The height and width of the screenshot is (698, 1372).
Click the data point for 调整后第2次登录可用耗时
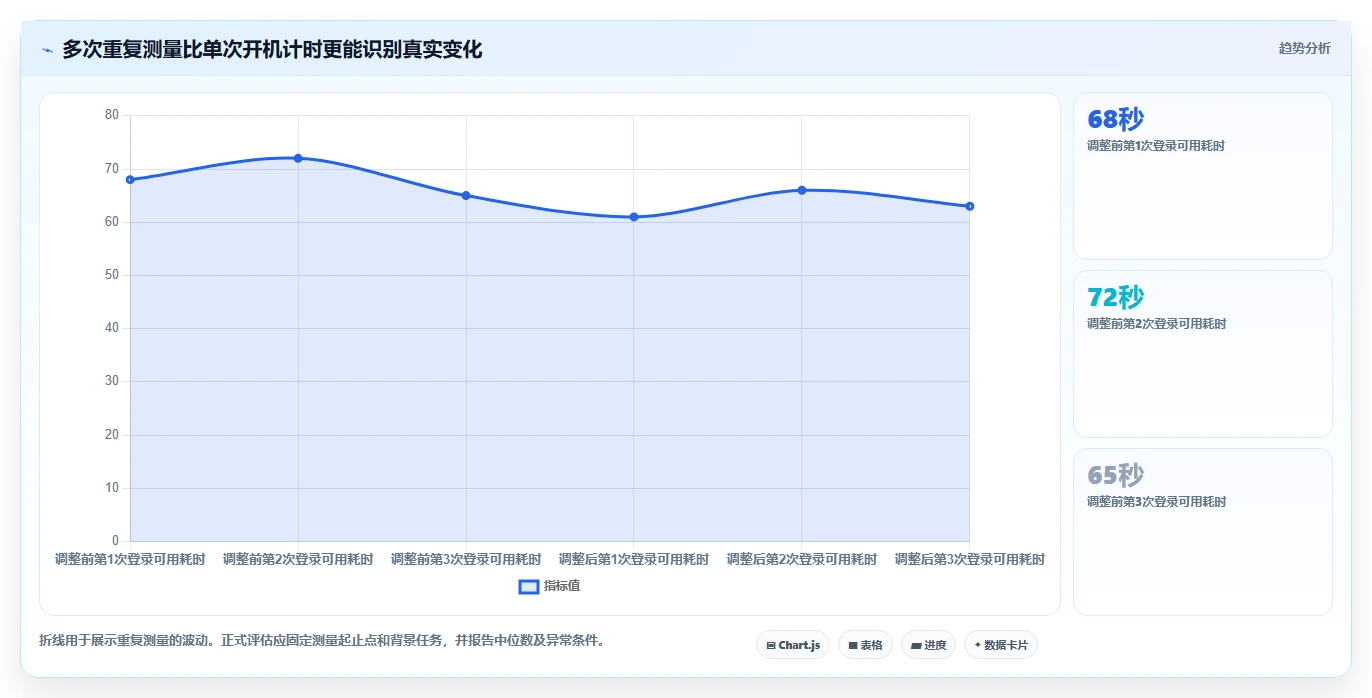802,190
